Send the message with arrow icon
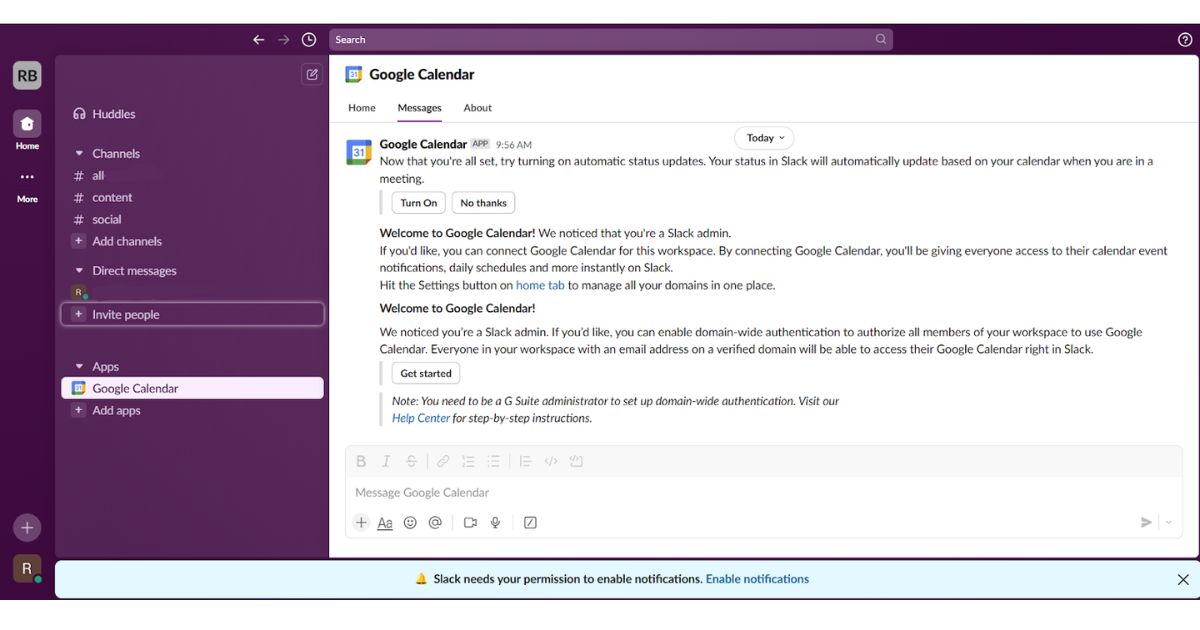 1146,522
